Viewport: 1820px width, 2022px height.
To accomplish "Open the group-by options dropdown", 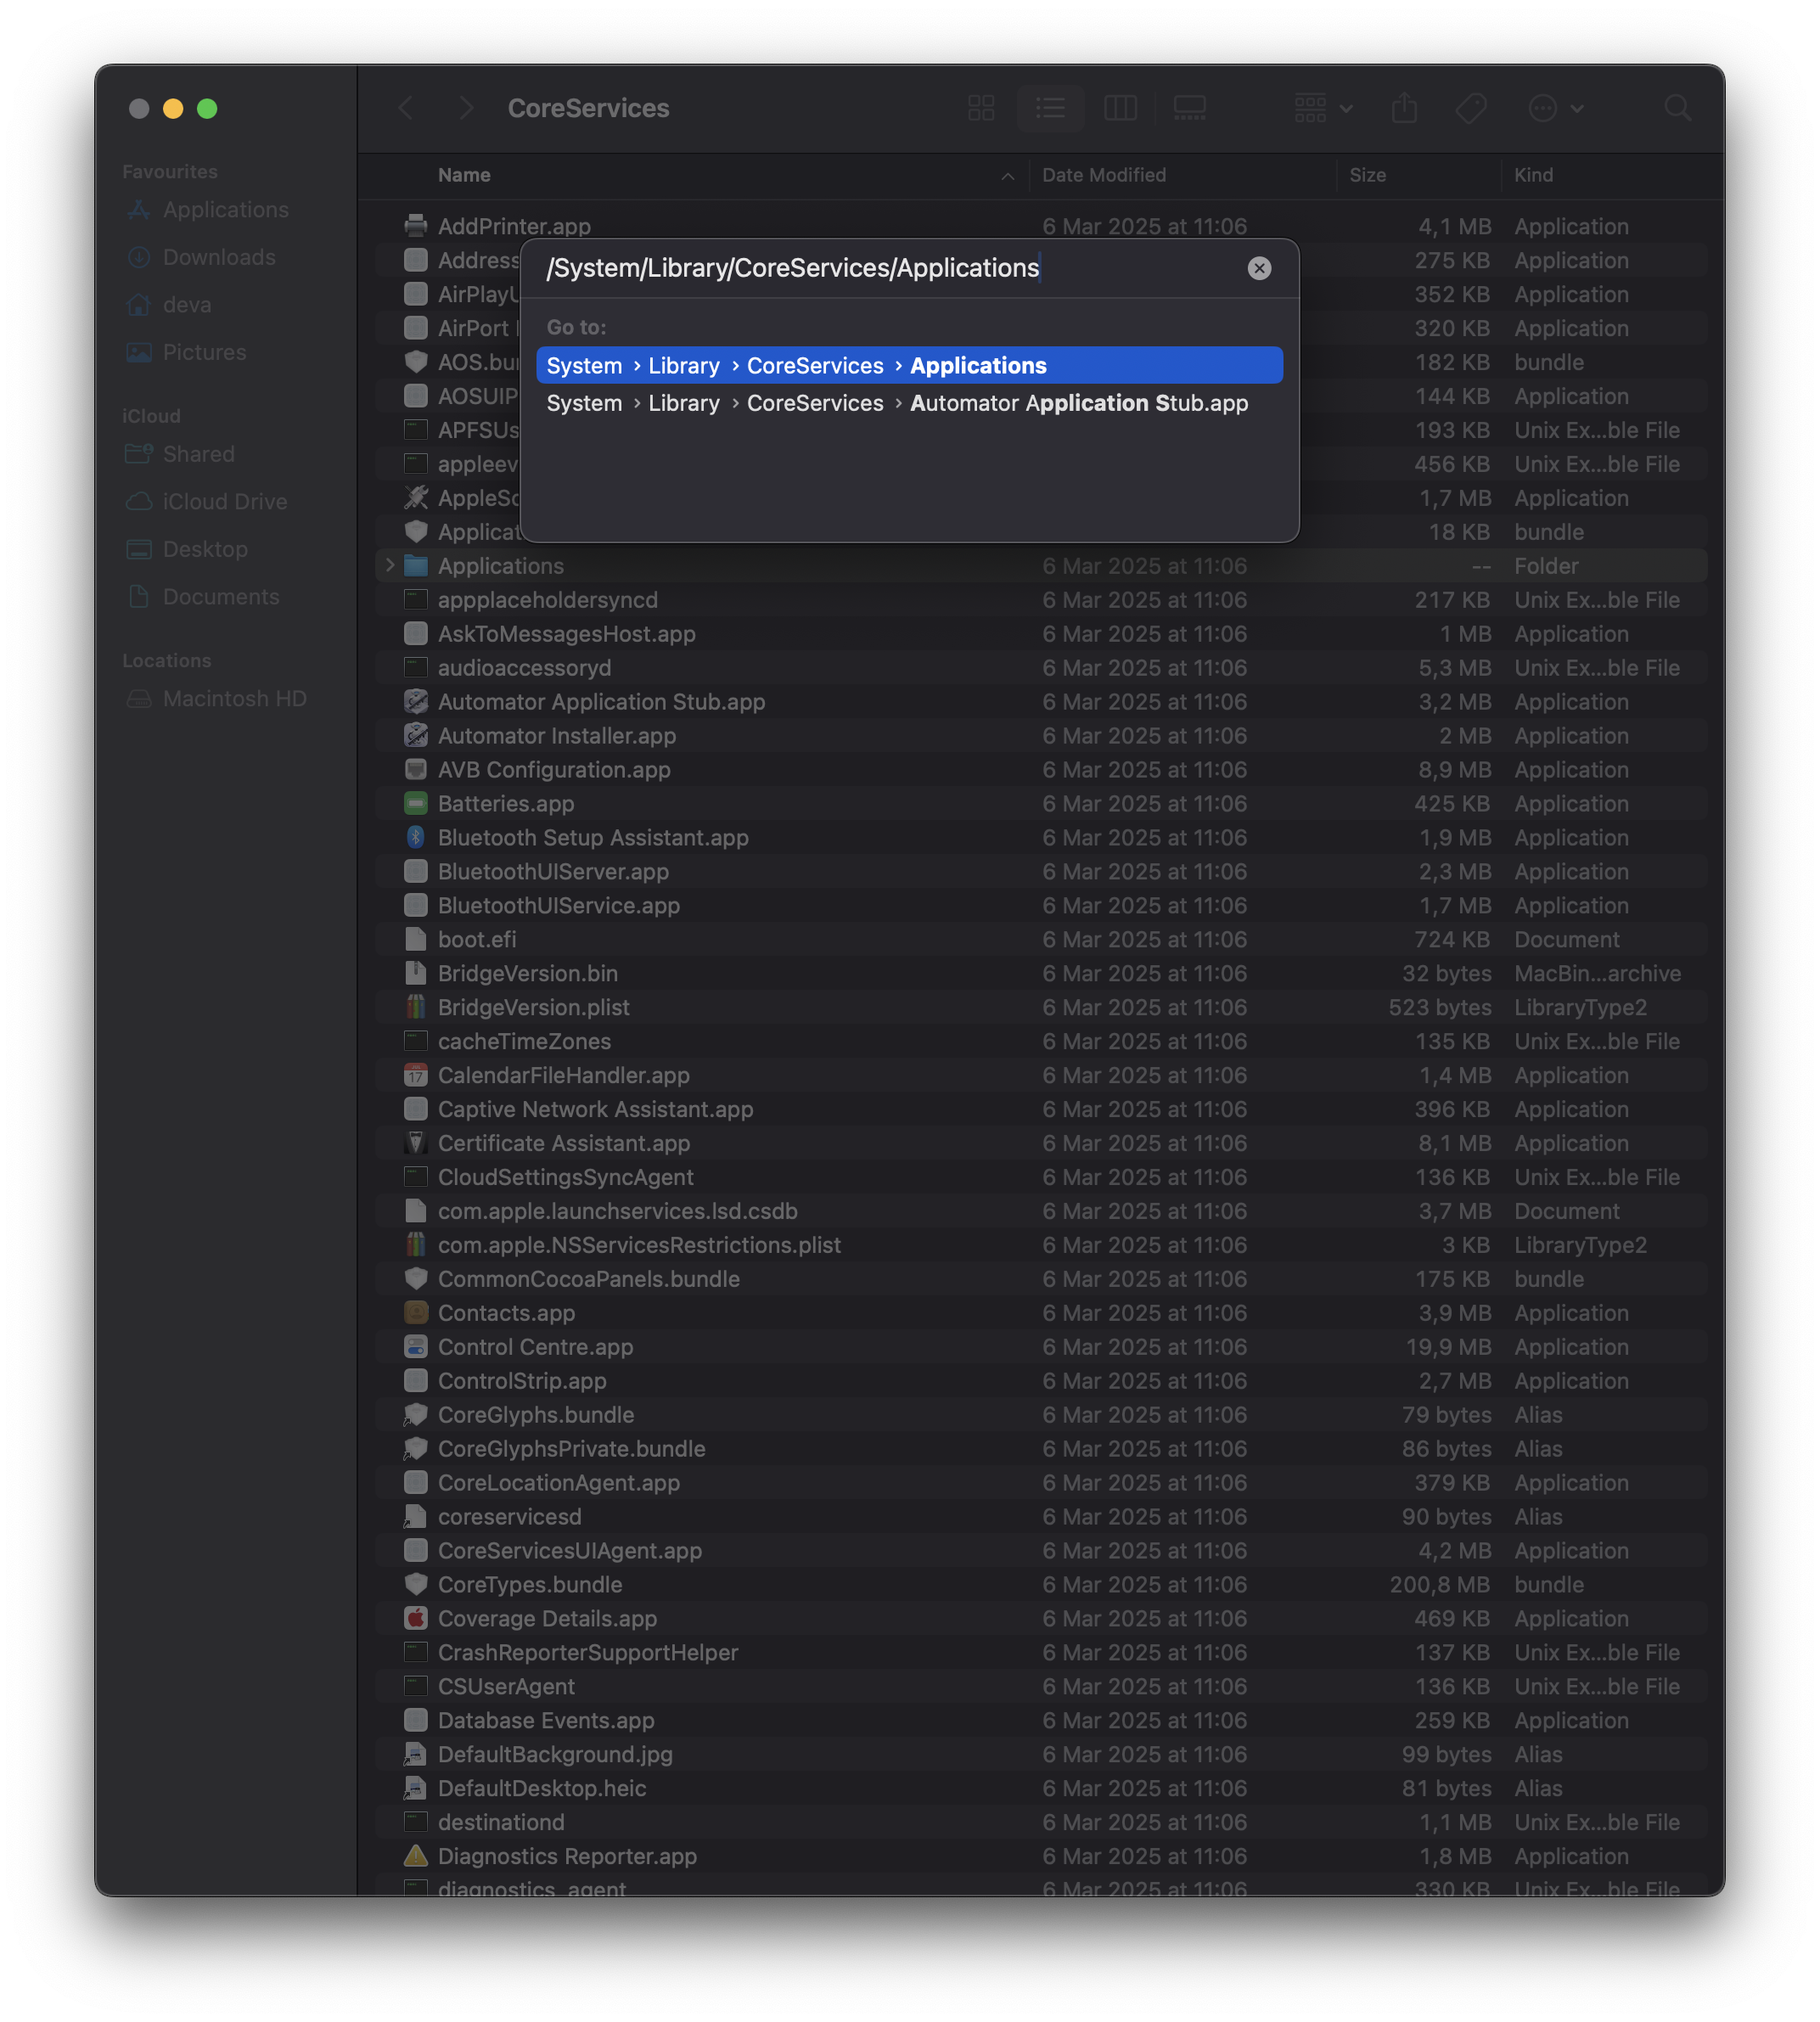I will coord(1323,108).
